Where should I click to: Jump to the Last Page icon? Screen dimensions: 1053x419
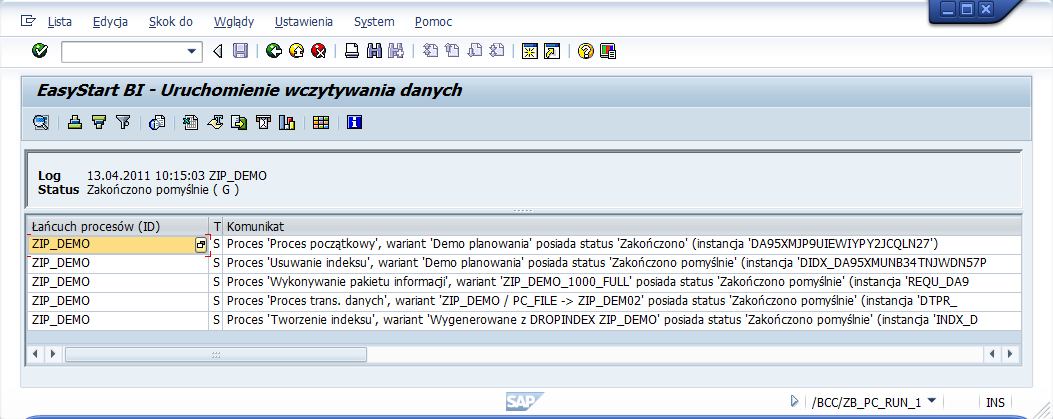coord(497,51)
